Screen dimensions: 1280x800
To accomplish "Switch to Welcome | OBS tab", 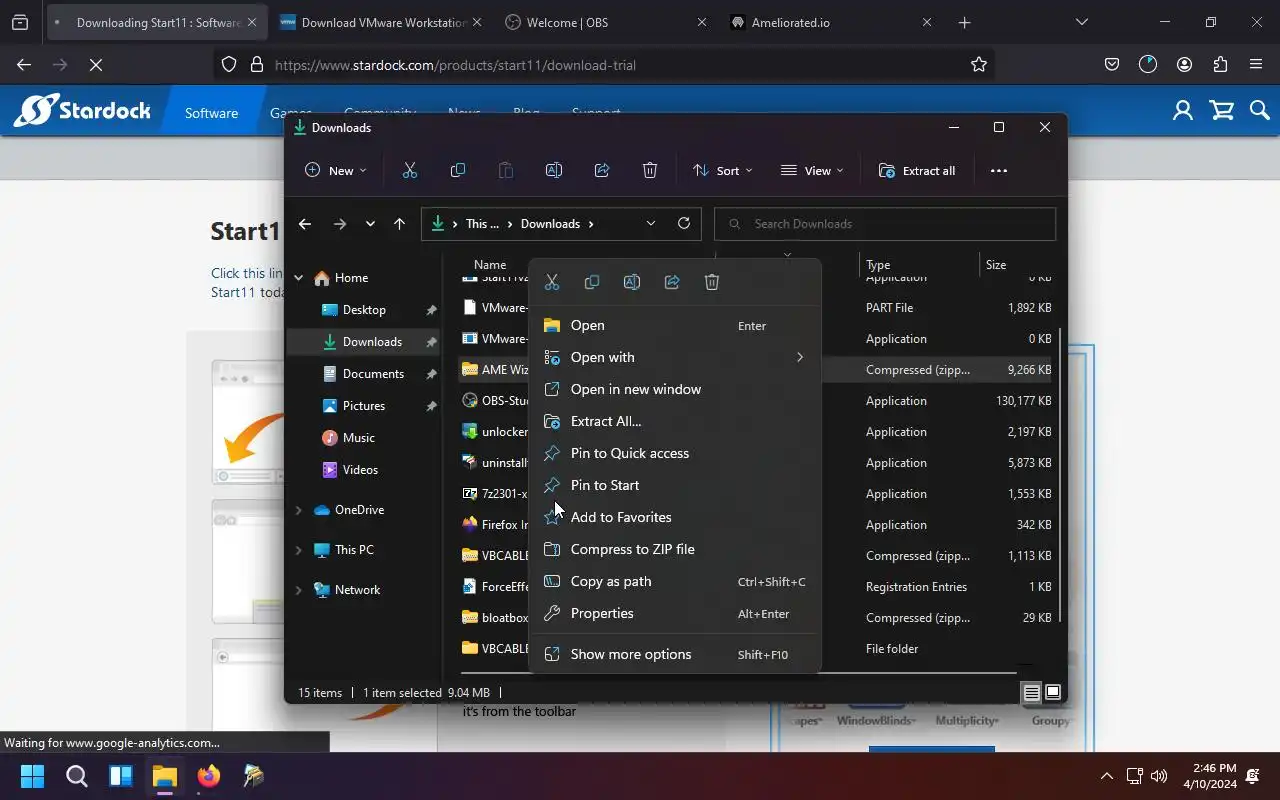I will (604, 22).
